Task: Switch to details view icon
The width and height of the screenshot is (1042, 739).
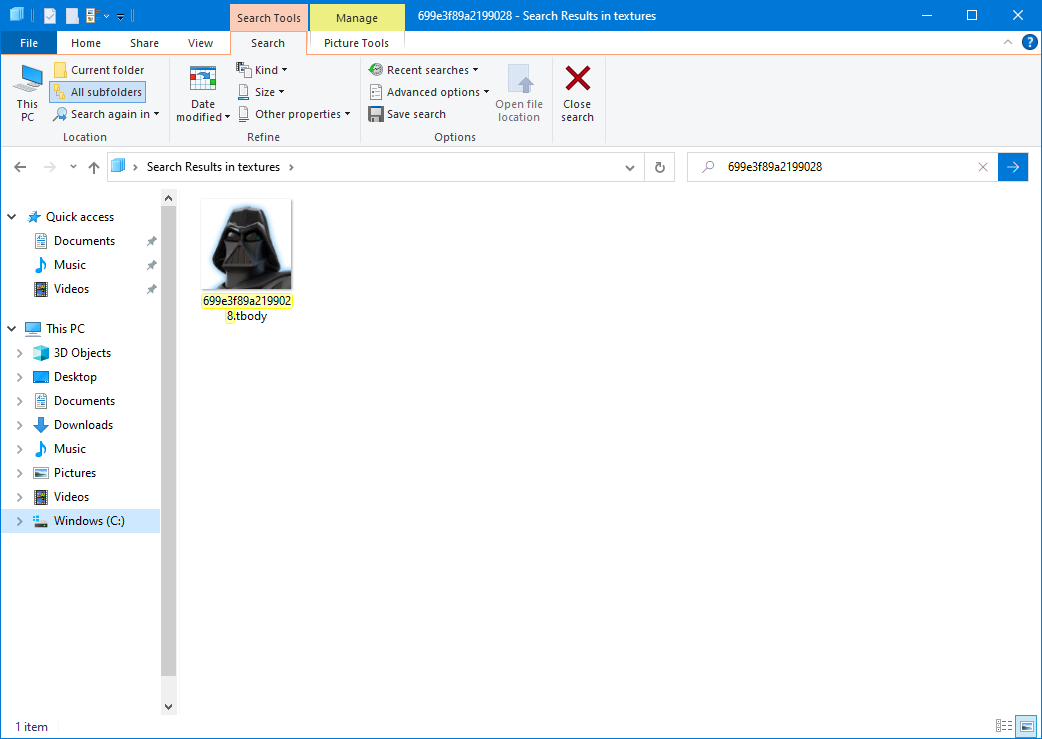Action: pyautogui.click(x=1003, y=726)
